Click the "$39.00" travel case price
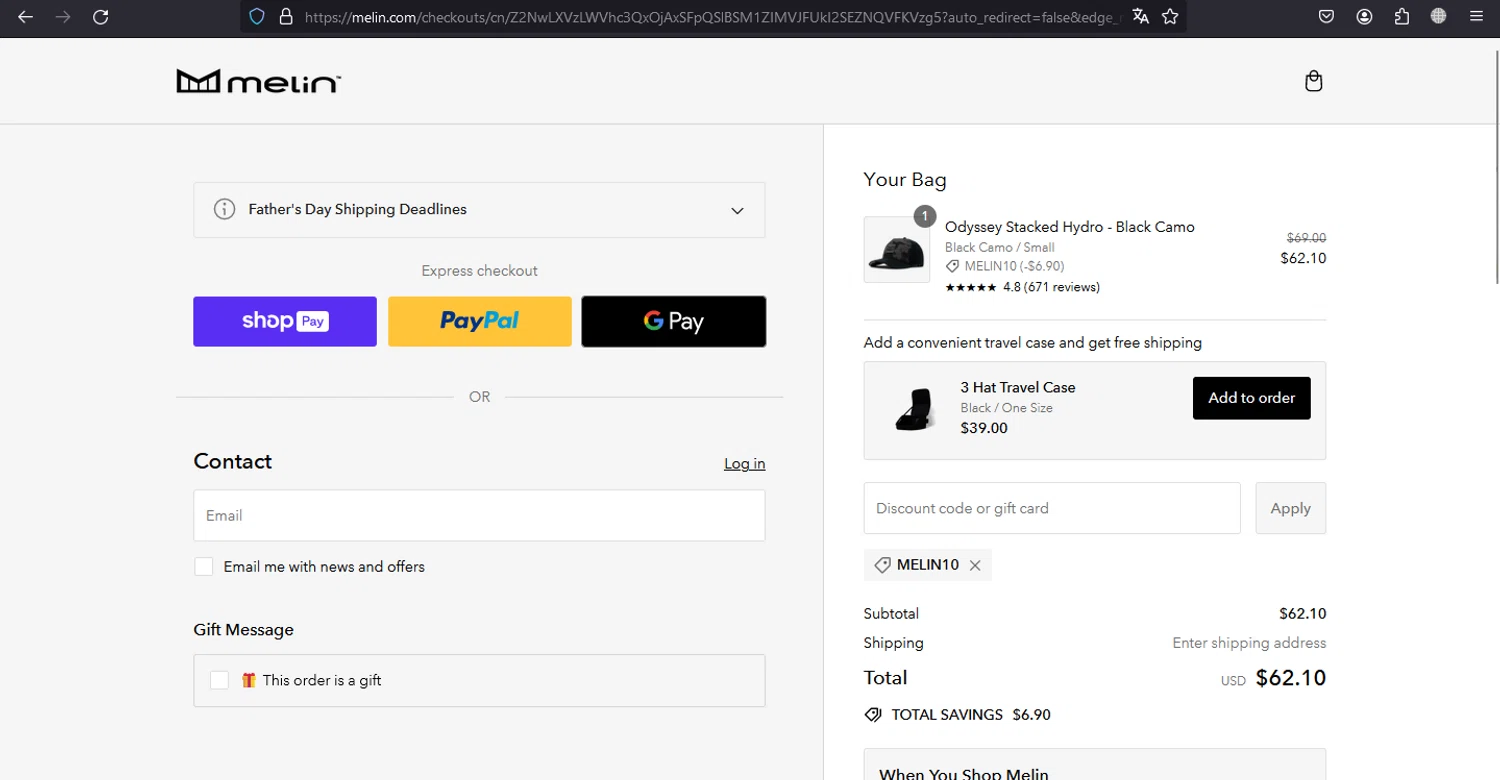1500x780 pixels. tap(984, 428)
